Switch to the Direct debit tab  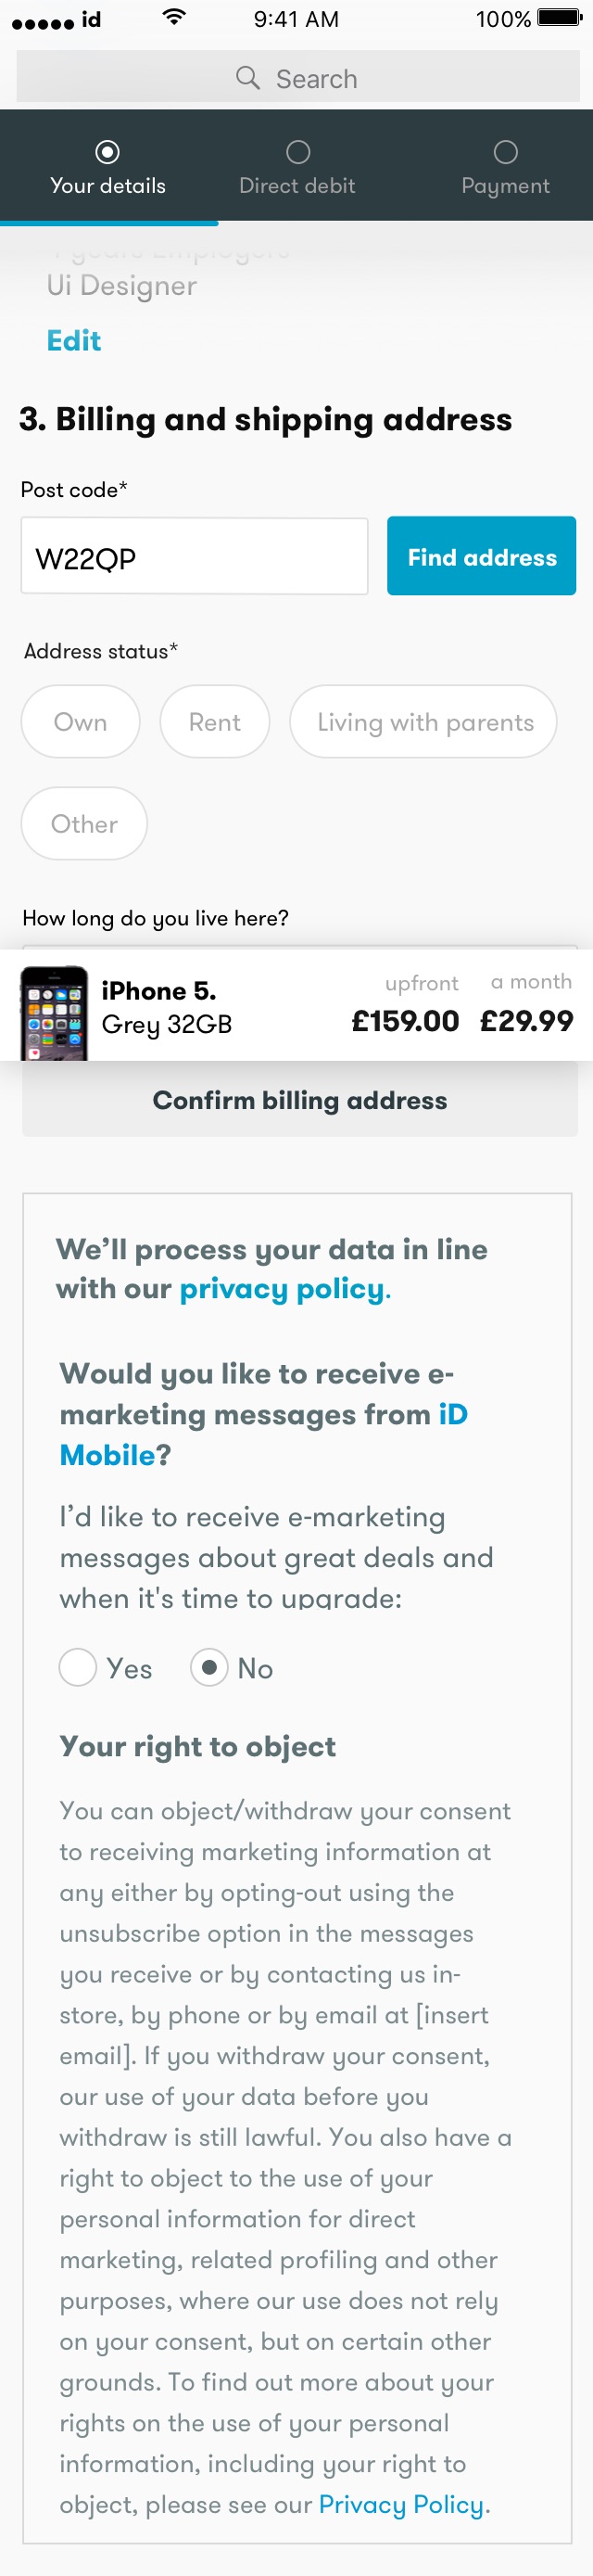coord(297,166)
